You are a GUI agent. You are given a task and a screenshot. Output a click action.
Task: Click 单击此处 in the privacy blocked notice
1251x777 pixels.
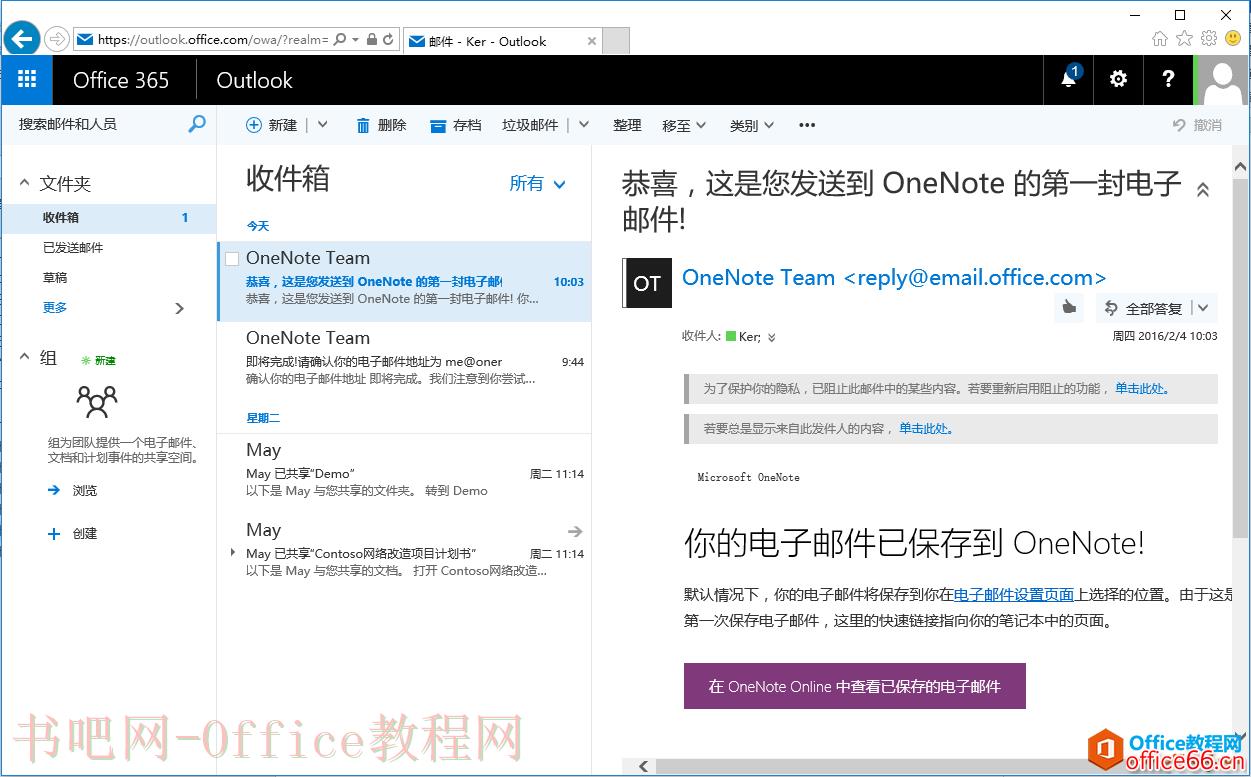1142,388
